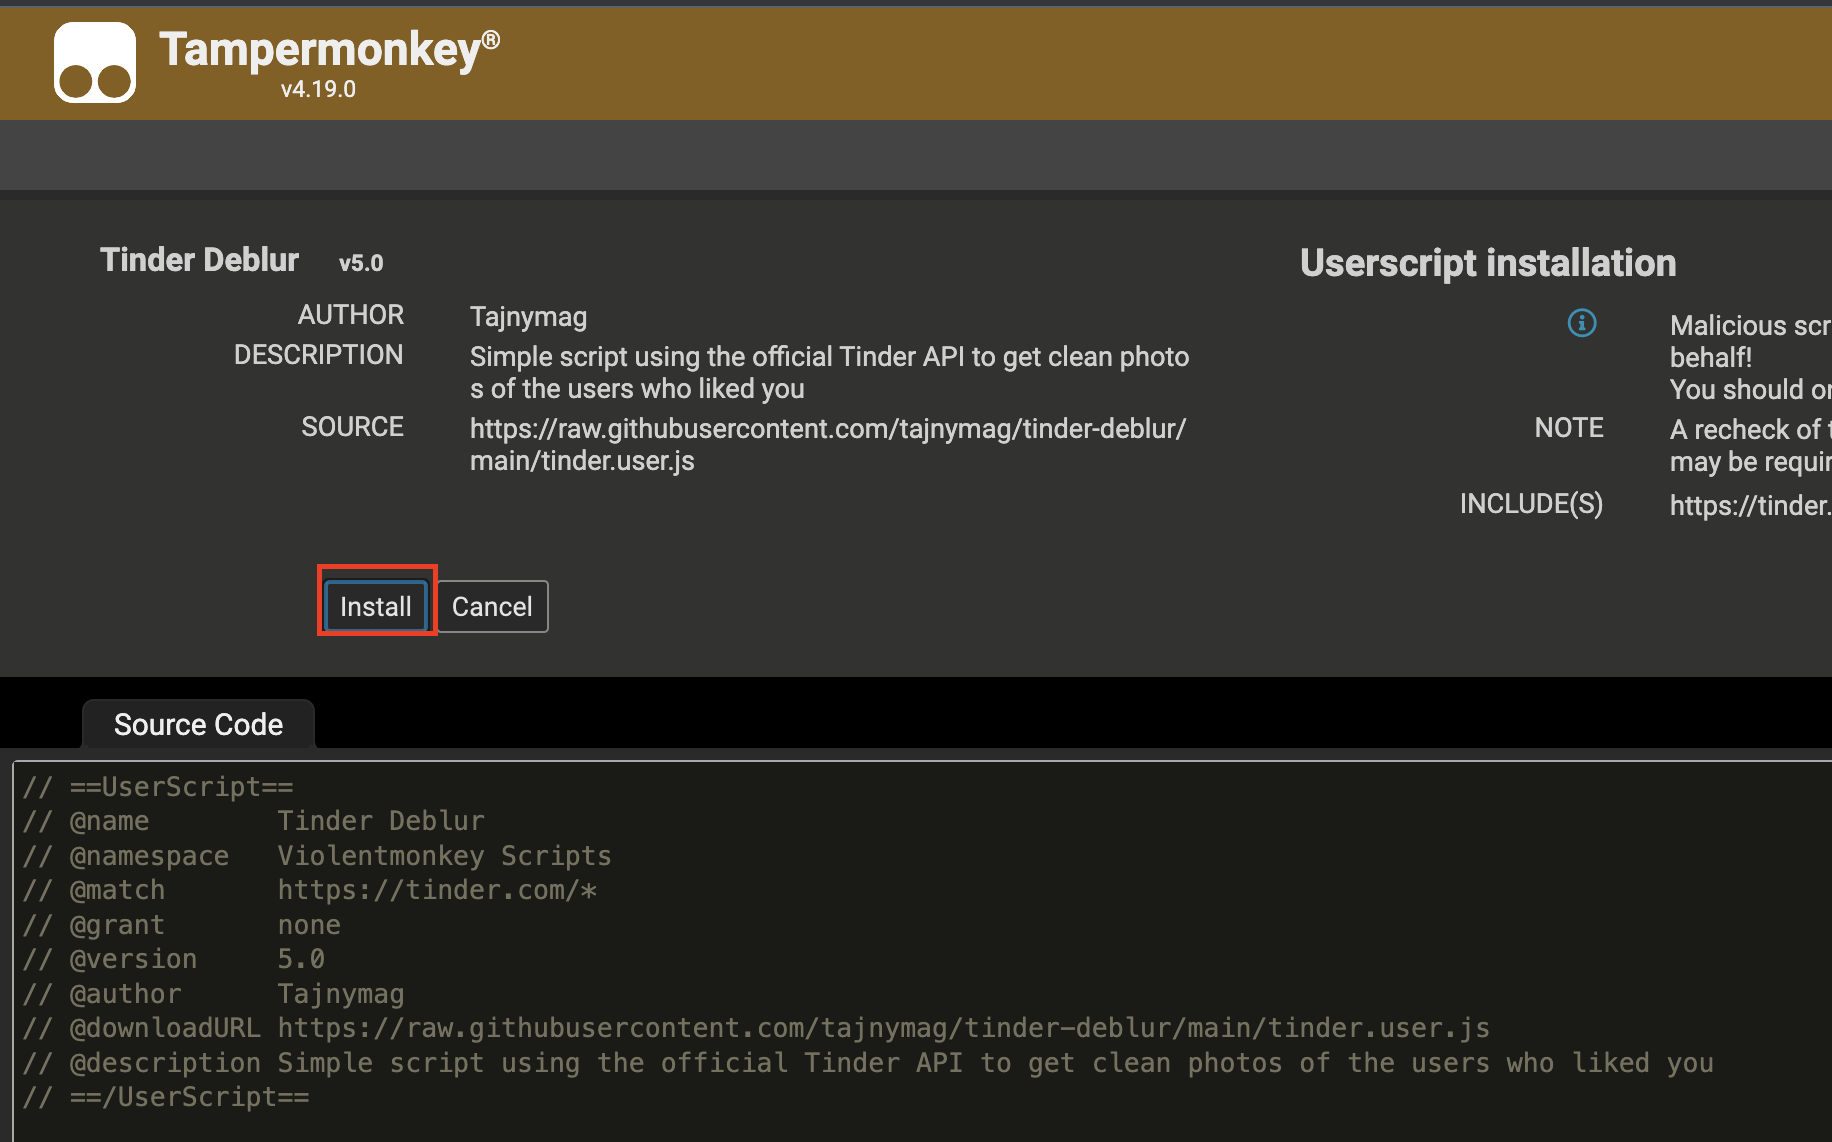
Task: Click the Malicious scripts warning text
Action: 1750,357
